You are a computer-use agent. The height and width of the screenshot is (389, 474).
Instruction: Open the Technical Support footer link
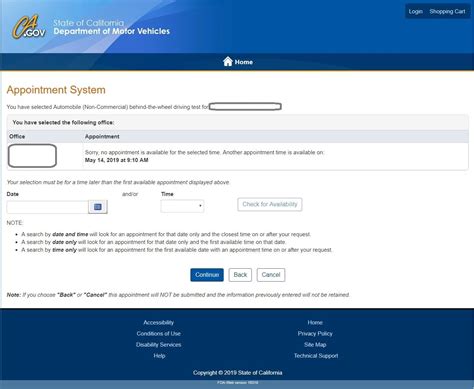point(316,356)
